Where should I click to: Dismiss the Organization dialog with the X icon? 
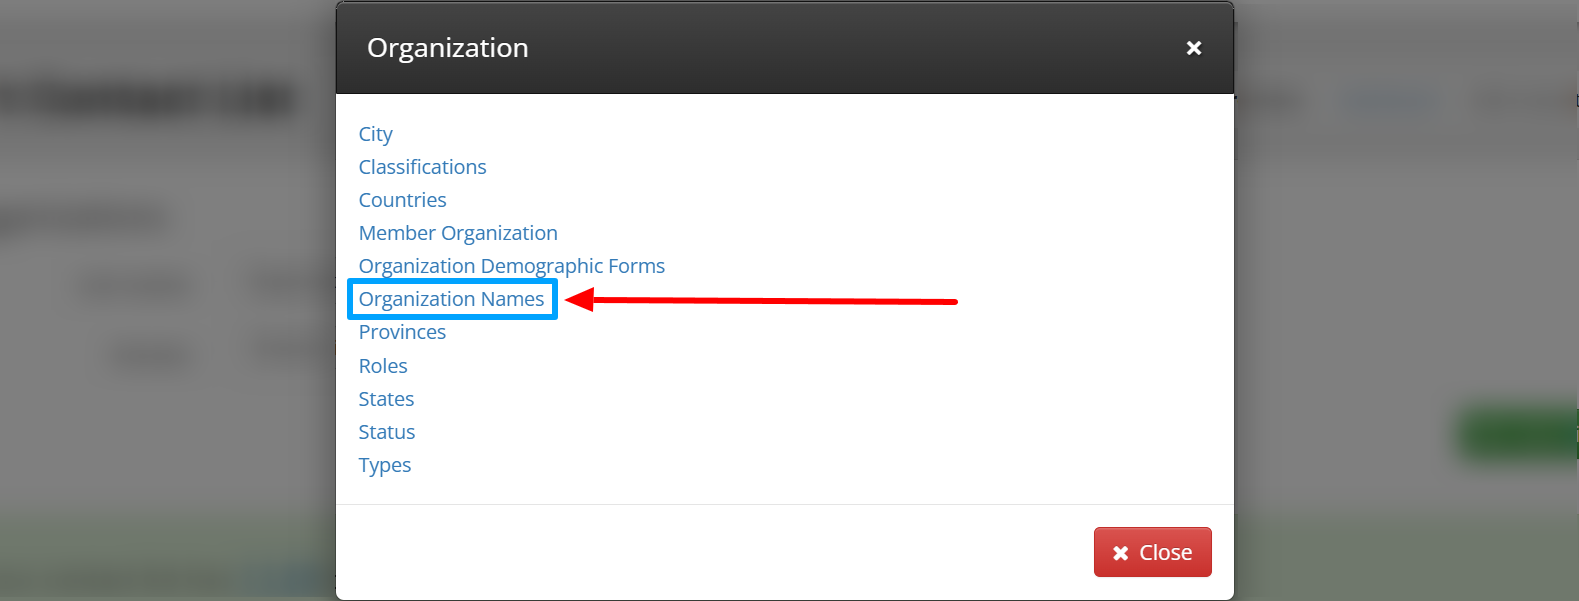pyautogui.click(x=1193, y=48)
